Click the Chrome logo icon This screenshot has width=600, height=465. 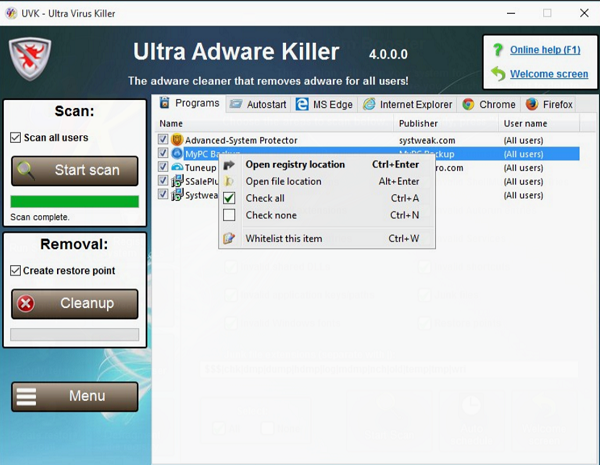[468, 104]
